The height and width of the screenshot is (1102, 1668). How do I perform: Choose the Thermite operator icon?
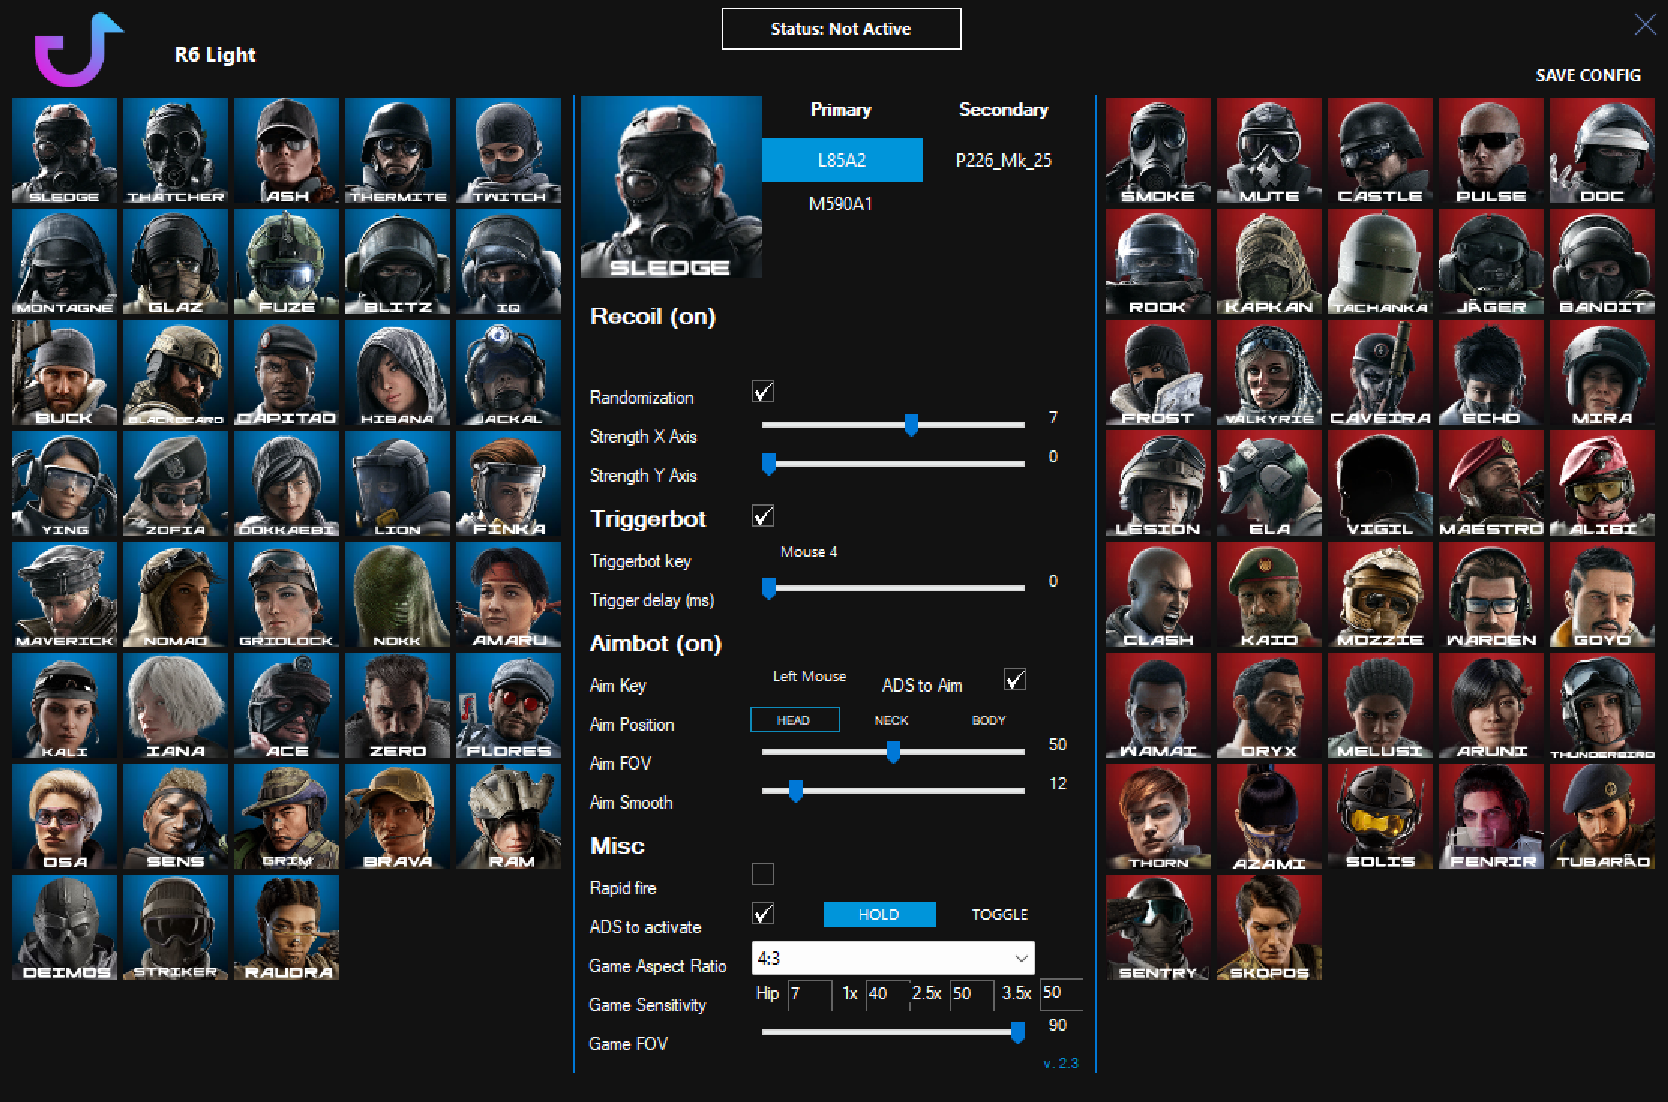click(x=397, y=151)
